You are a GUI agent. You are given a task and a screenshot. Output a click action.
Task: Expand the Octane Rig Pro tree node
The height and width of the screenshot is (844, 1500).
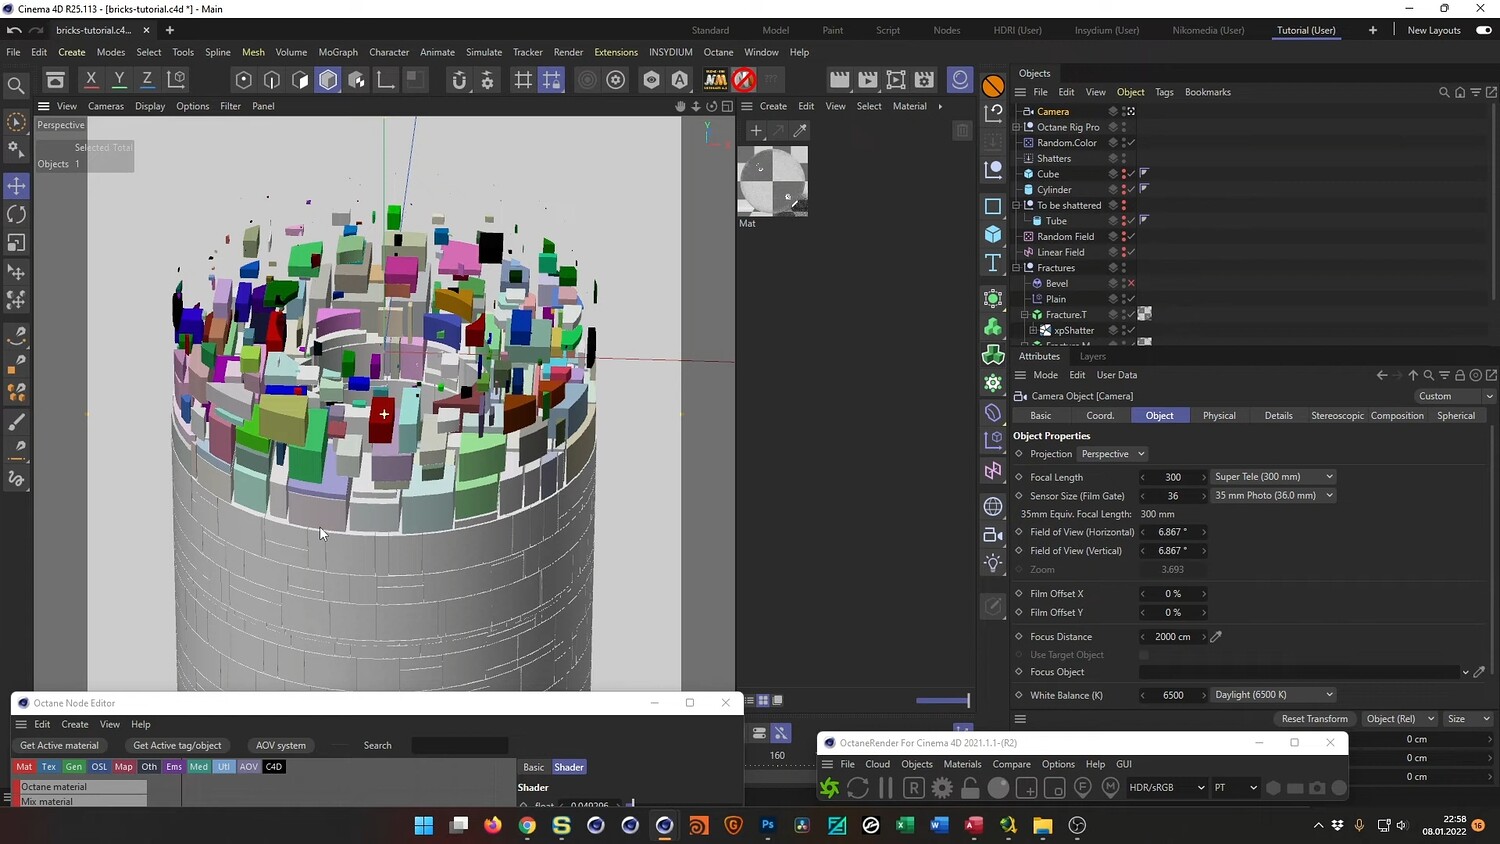tap(1016, 127)
